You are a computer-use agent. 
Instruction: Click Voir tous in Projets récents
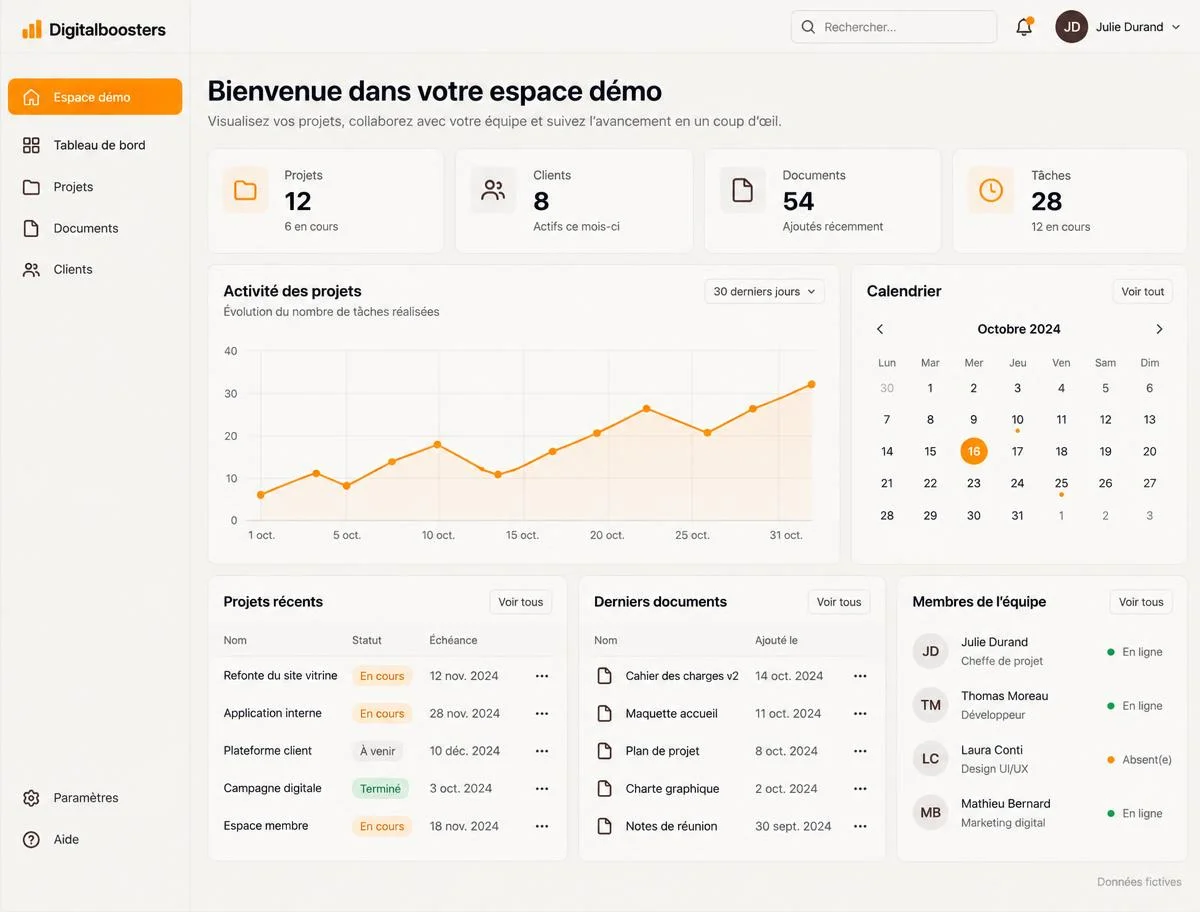521,602
